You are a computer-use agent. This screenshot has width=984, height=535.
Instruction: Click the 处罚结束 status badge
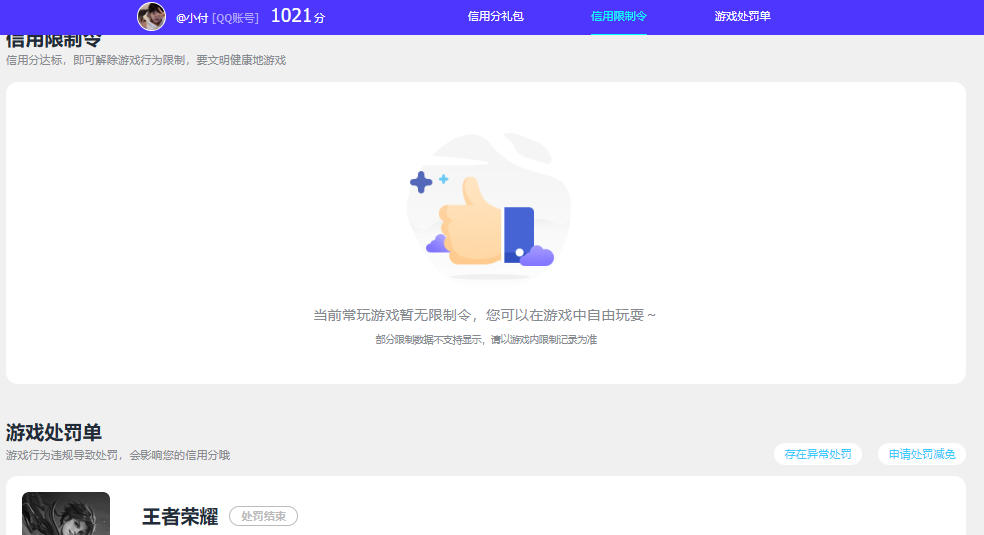[x=264, y=516]
